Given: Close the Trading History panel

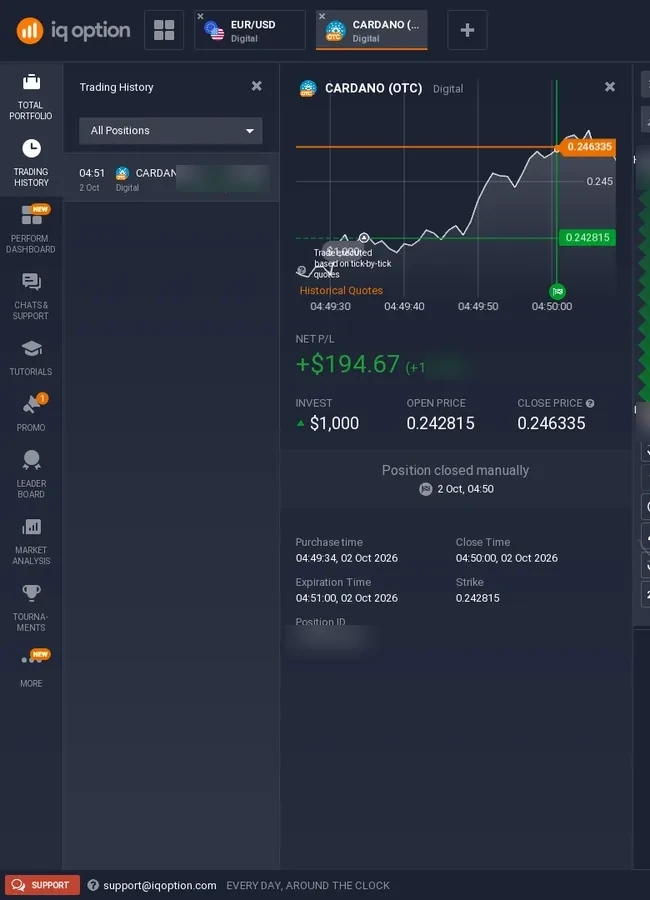Looking at the screenshot, I should tap(257, 86).
